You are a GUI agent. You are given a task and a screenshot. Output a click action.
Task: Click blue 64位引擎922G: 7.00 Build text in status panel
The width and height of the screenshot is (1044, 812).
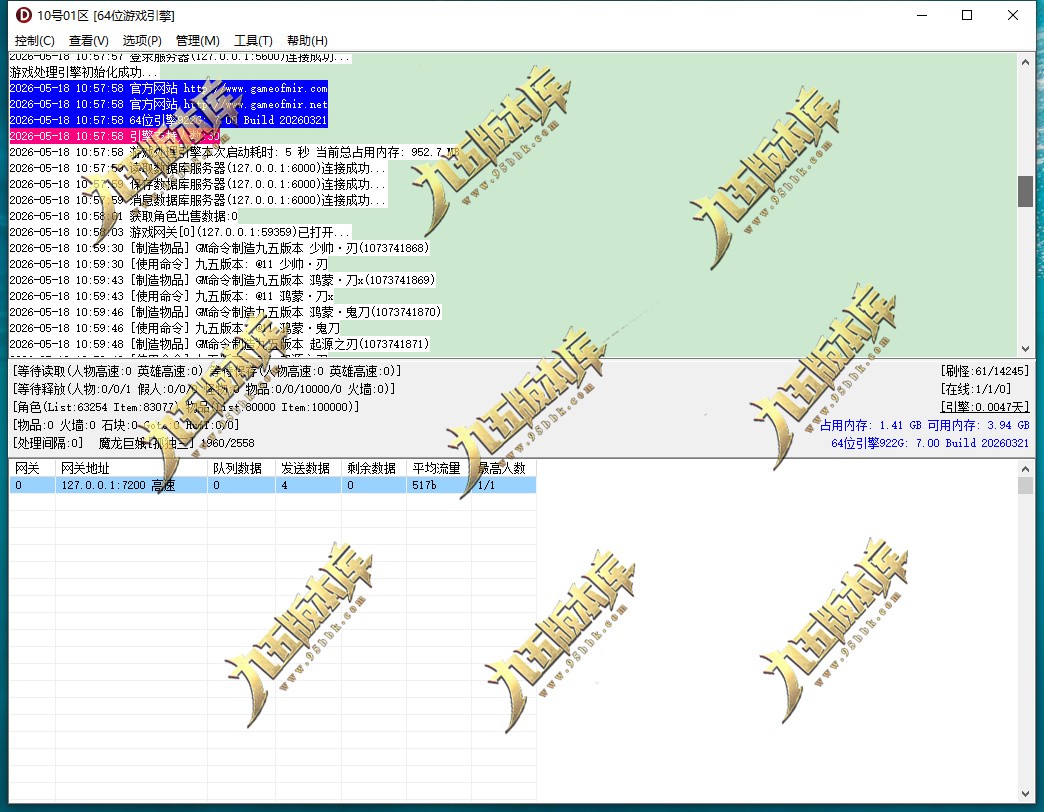(x=929, y=443)
